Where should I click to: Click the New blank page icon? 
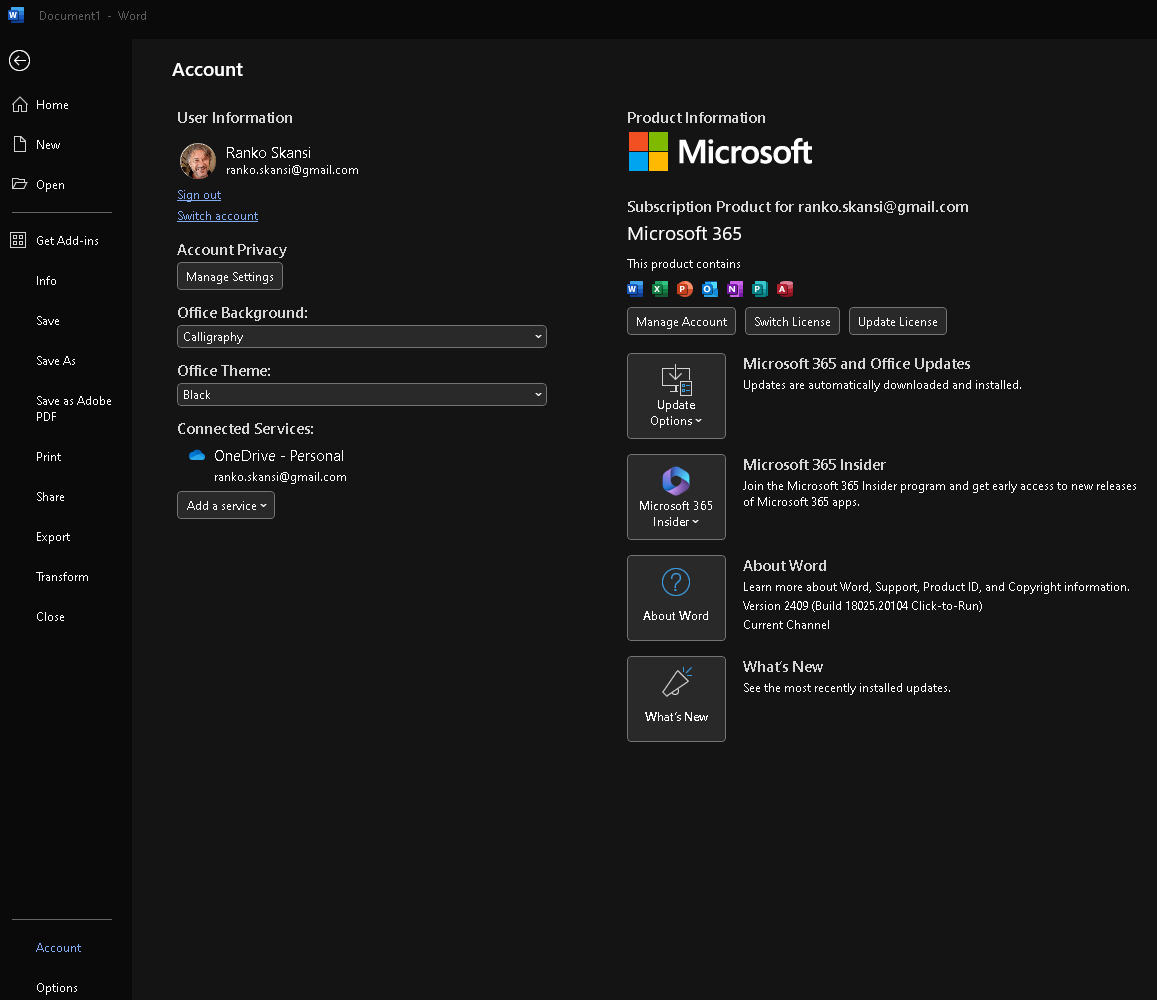pos(20,145)
